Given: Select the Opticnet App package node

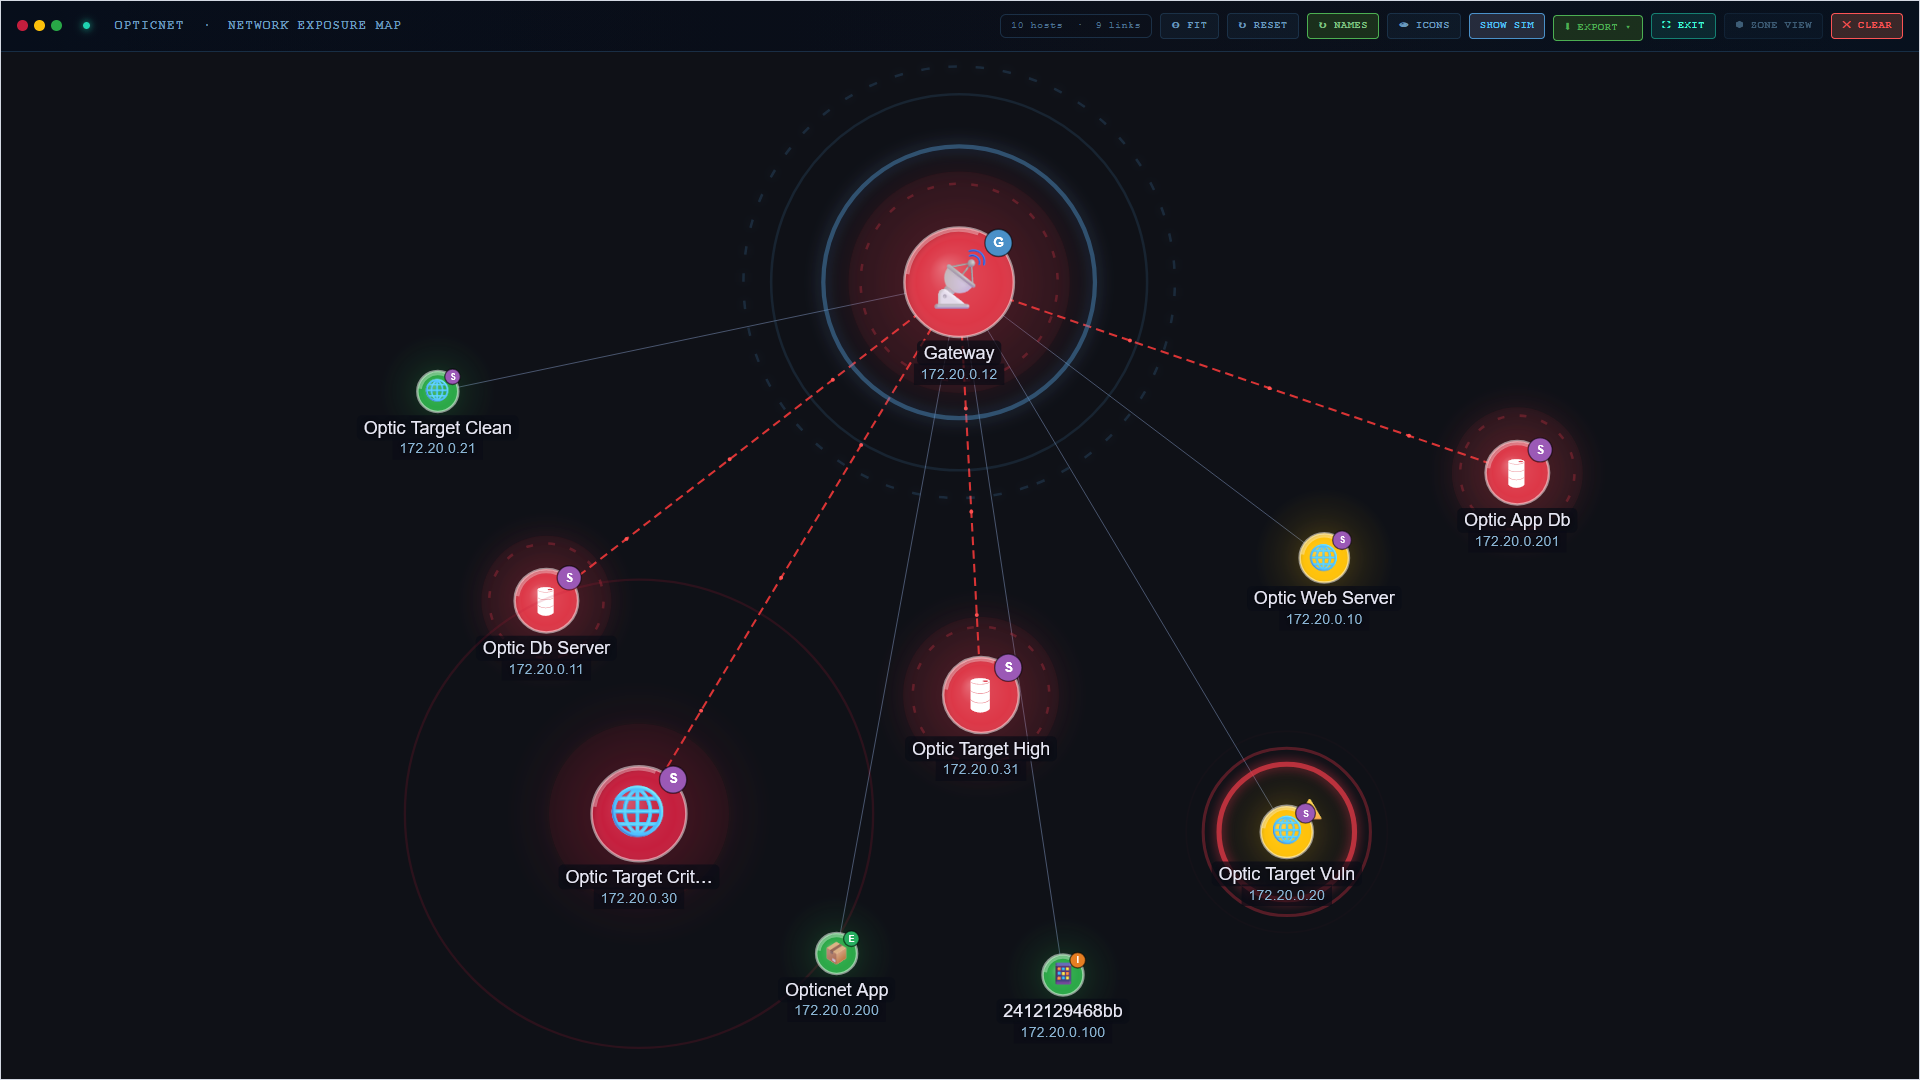Looking at the screenshot, I should click(x=836, y=953).
